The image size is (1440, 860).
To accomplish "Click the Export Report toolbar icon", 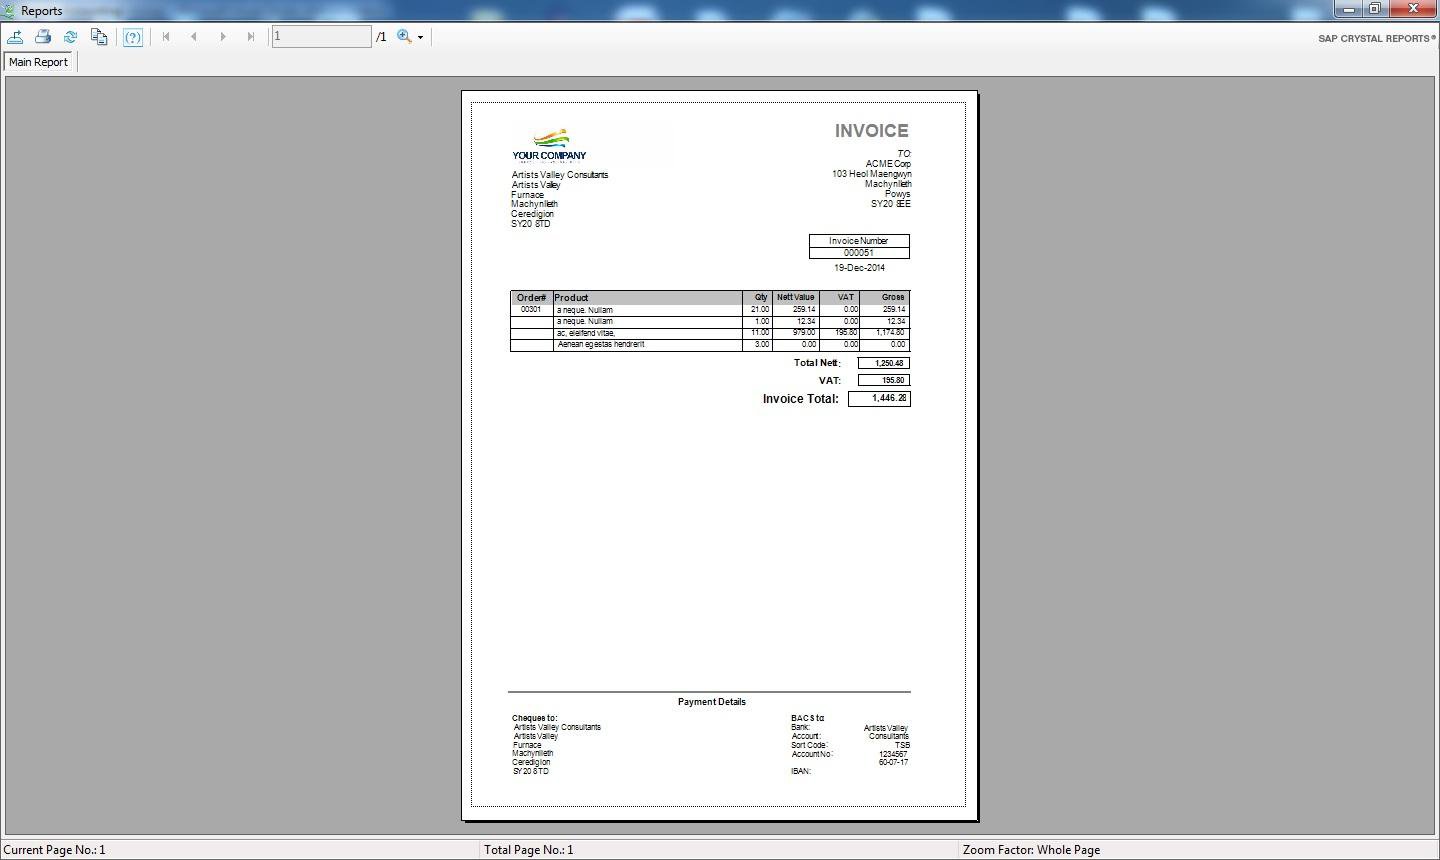I will (15, 37).
